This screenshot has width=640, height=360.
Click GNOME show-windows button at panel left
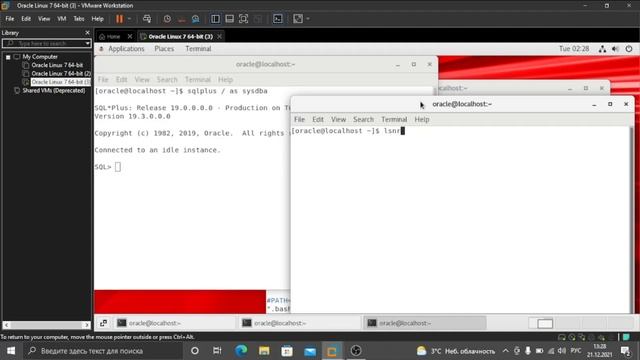[x=104, y=323]
